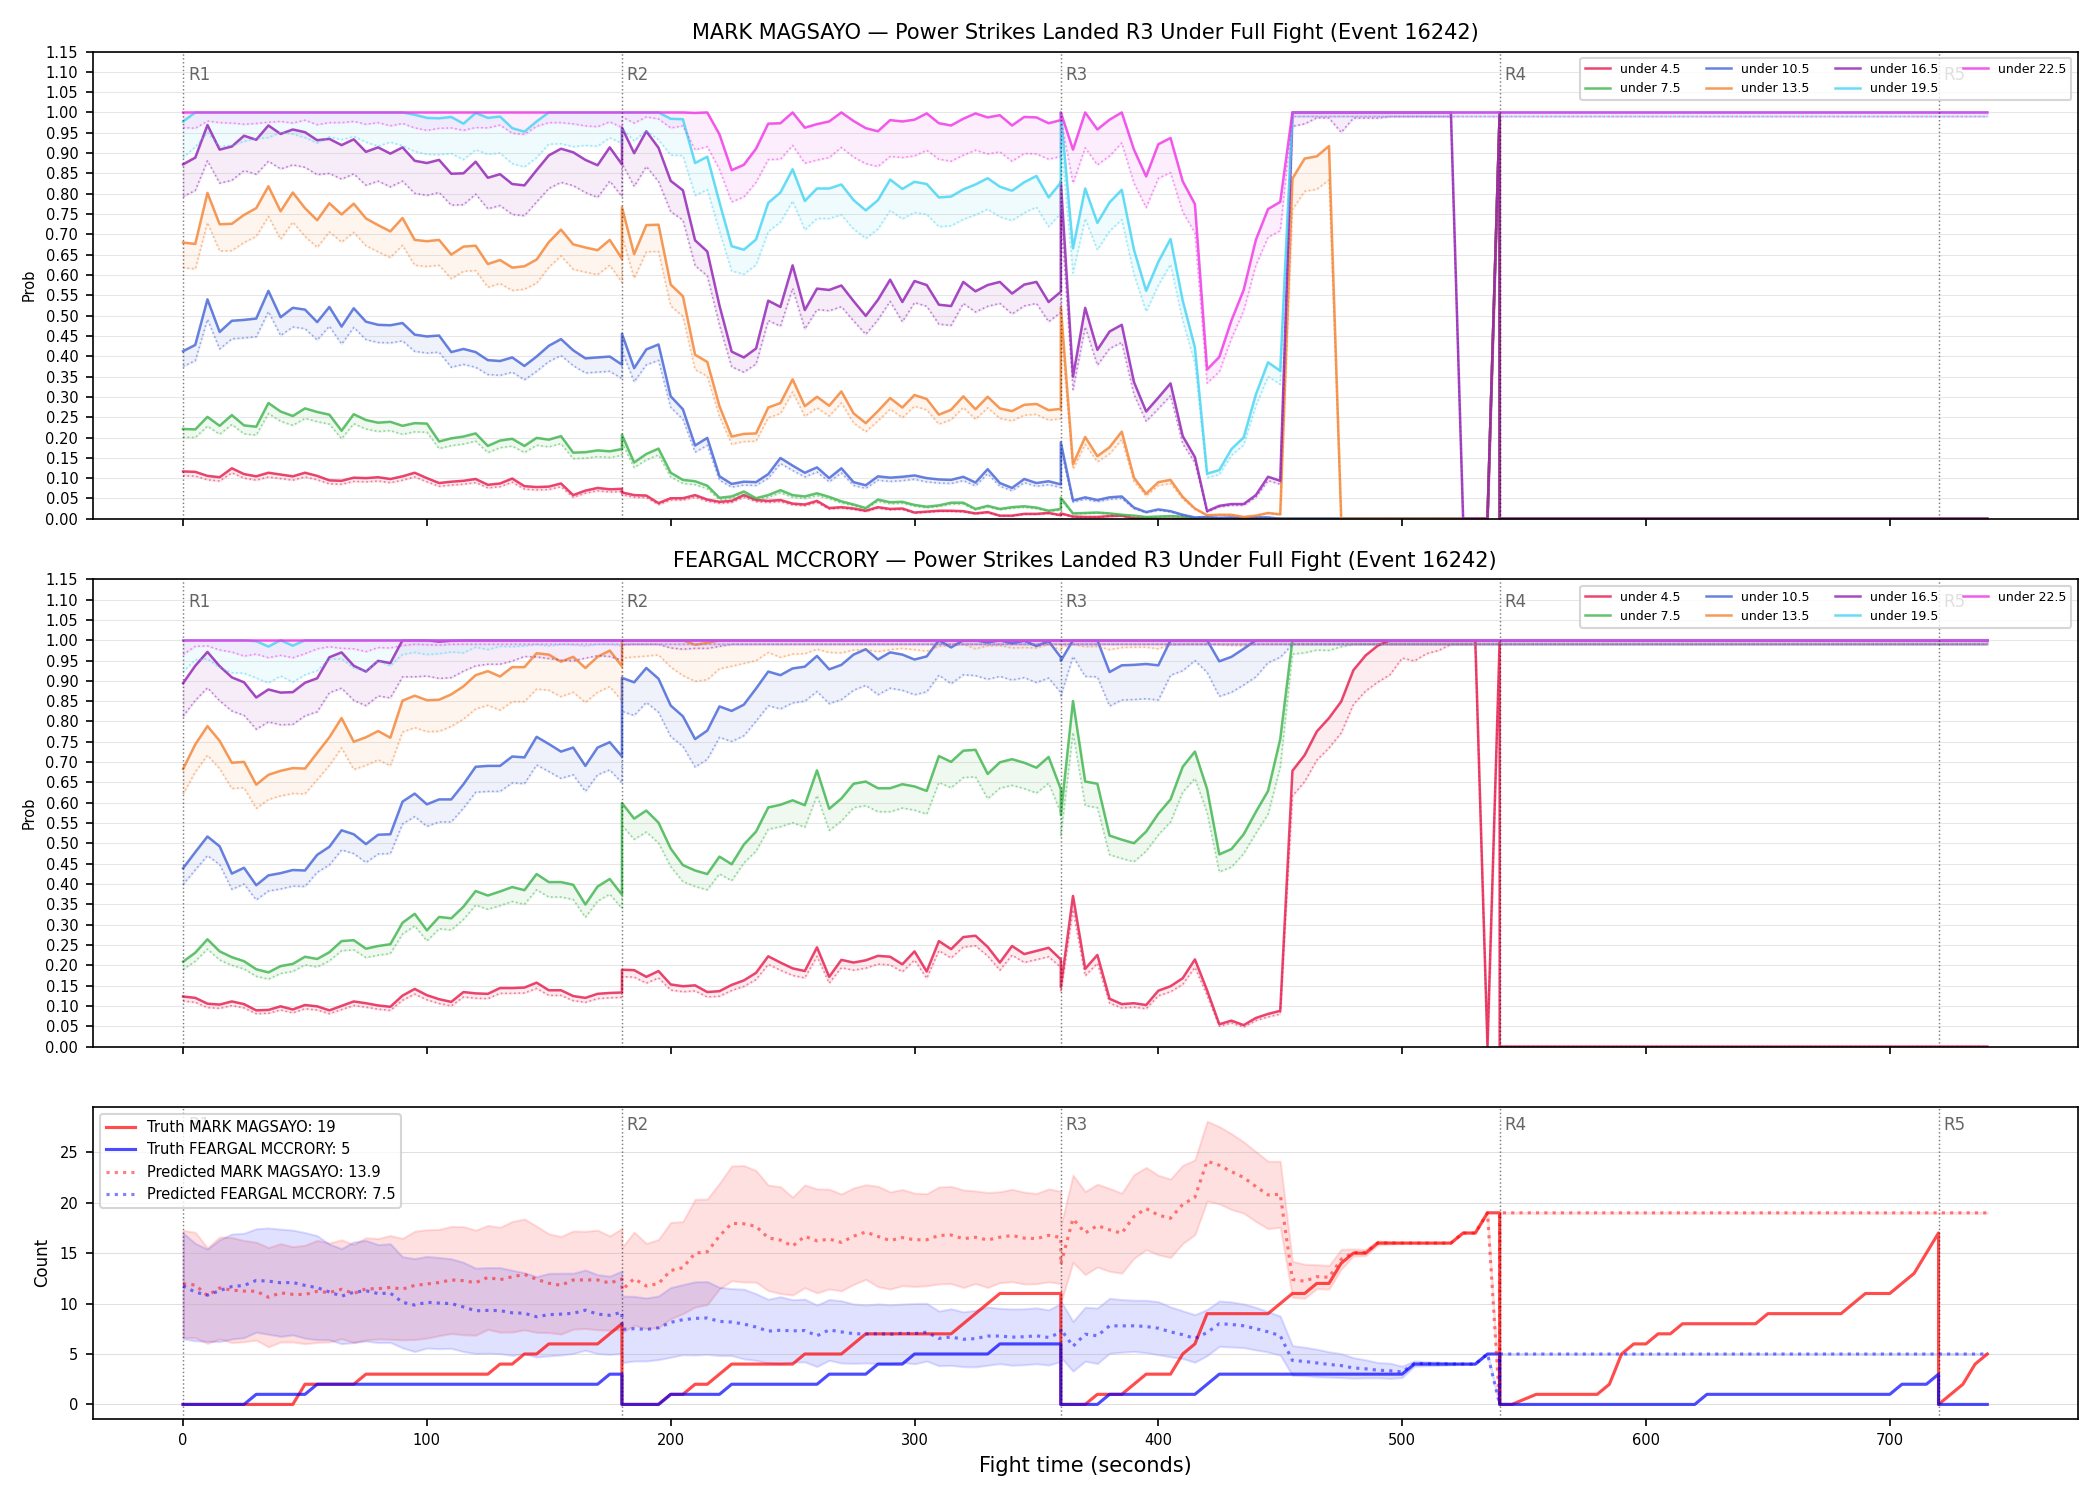Click 'Truth MARK MAGSAYO: 19' legend entry
This screenshot has height=1500, width=2100.
[x=220, y=1127]
